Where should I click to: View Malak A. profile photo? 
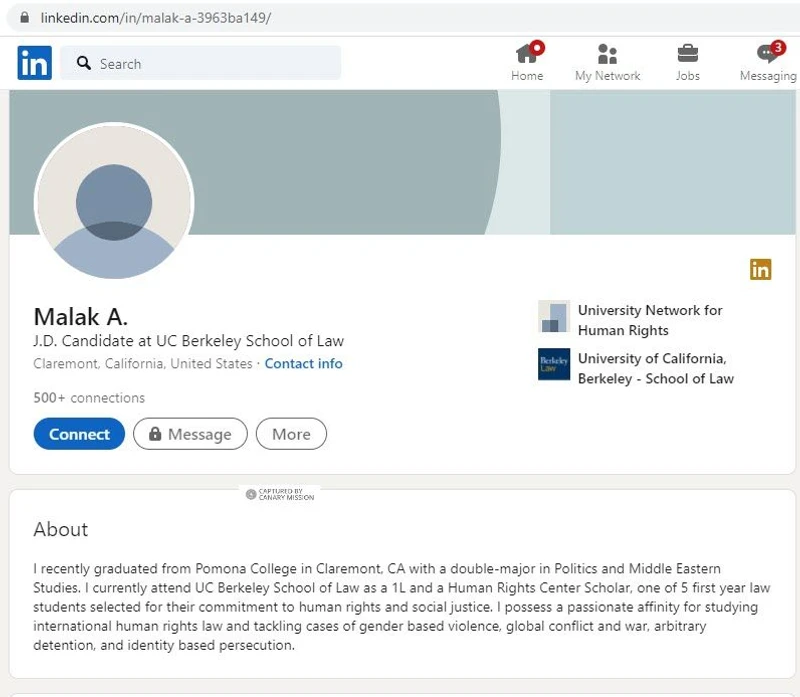[x=114, y=201]
